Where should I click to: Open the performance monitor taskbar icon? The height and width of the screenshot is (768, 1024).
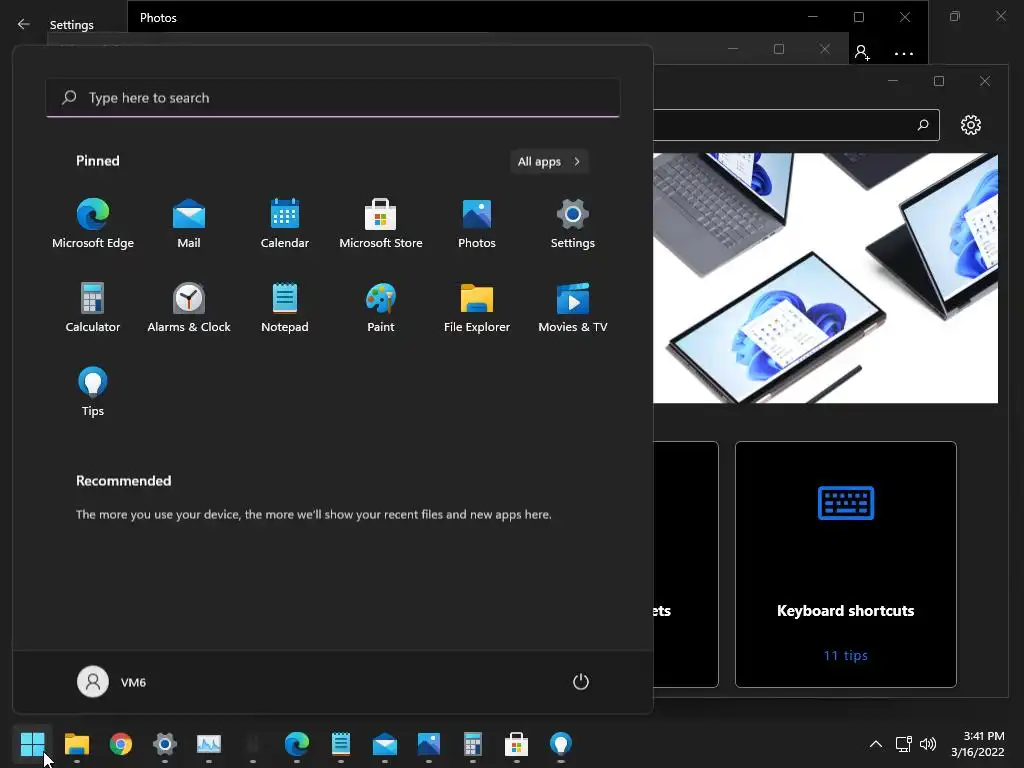coord(209,743)
